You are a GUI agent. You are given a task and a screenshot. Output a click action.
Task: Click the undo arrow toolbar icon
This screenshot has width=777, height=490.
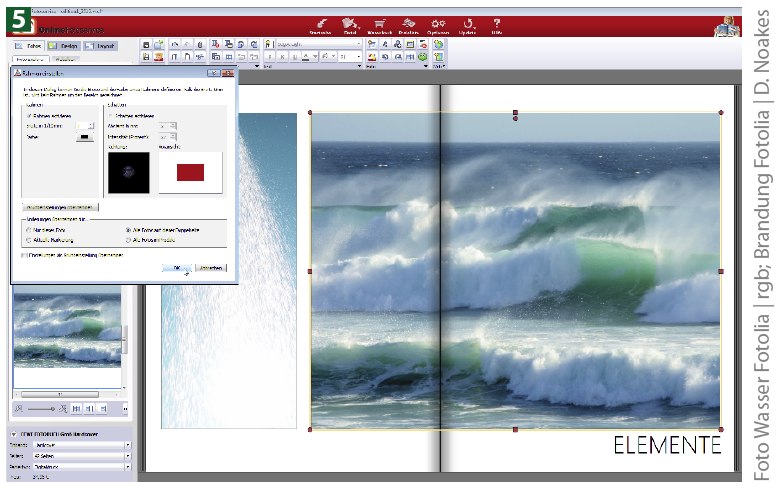pyautogui.click(x=174, y=44)
